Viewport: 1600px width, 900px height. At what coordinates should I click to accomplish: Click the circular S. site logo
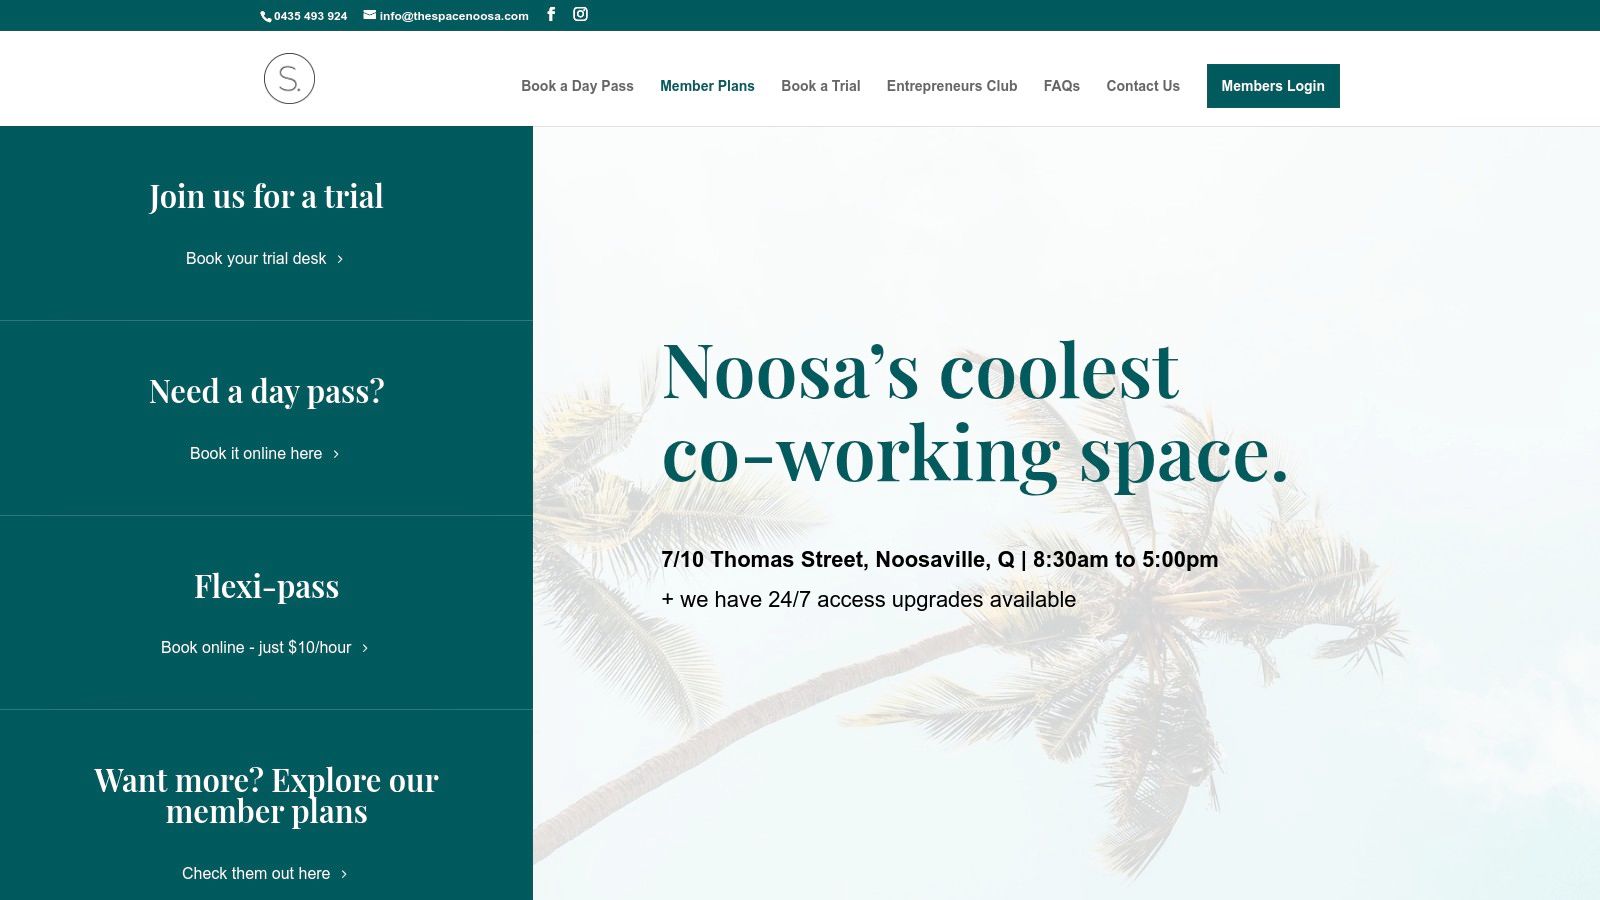(289, 79)
